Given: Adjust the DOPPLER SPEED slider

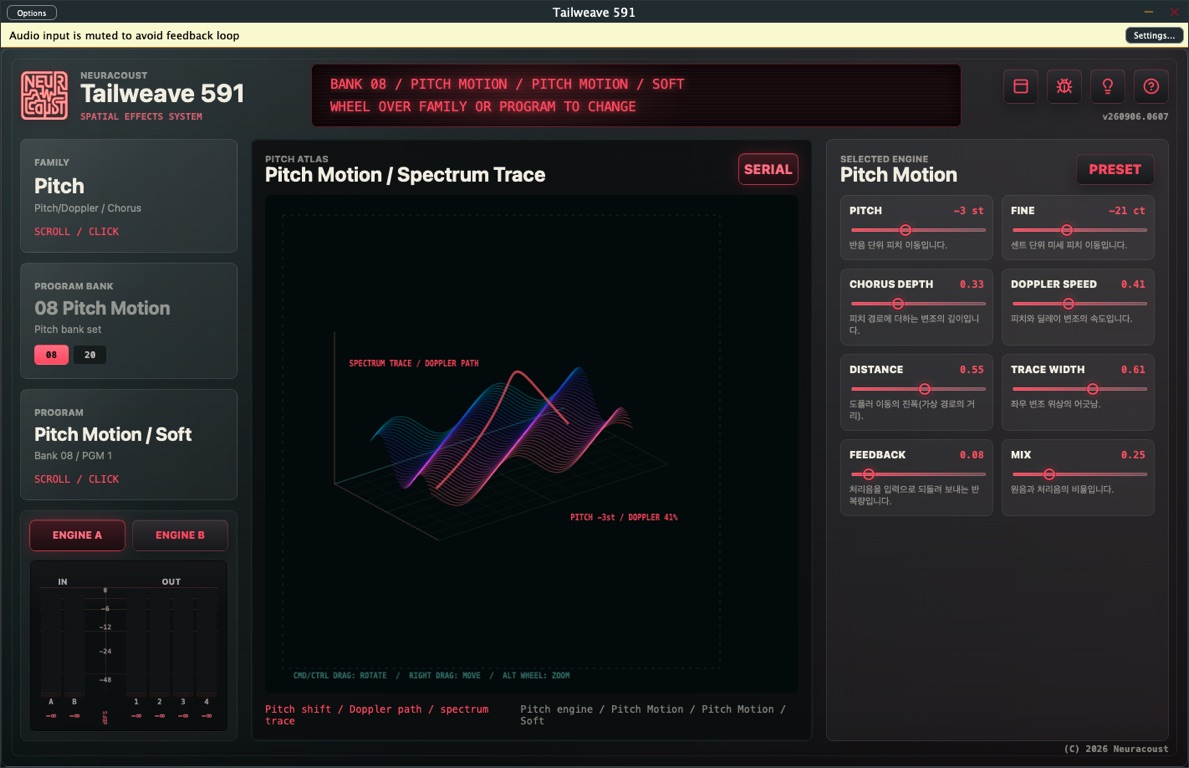Looking at the screenshot, I should 1079,303.
